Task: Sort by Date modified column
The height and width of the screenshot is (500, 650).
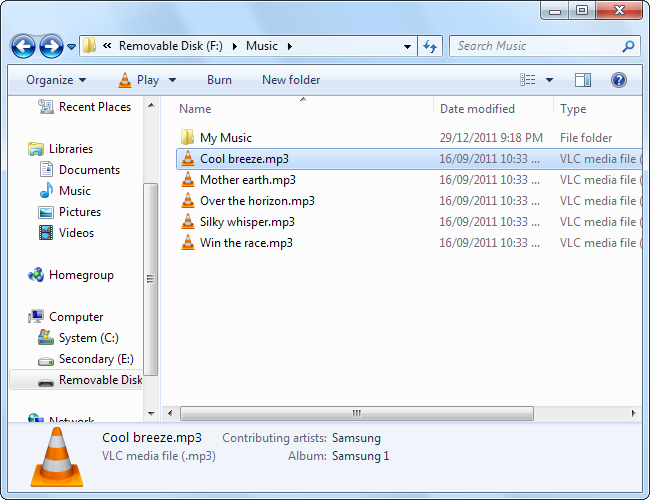Action: 477,109
